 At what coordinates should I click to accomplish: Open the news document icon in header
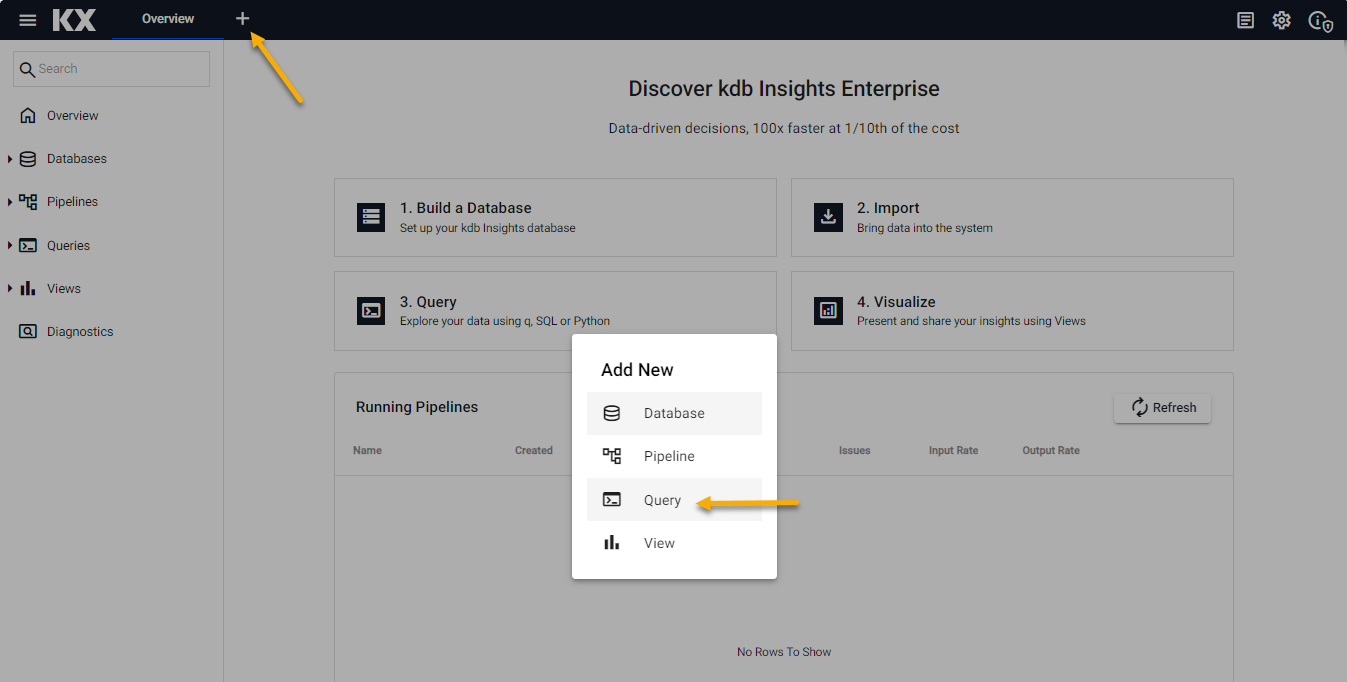tap(1245, 20)
